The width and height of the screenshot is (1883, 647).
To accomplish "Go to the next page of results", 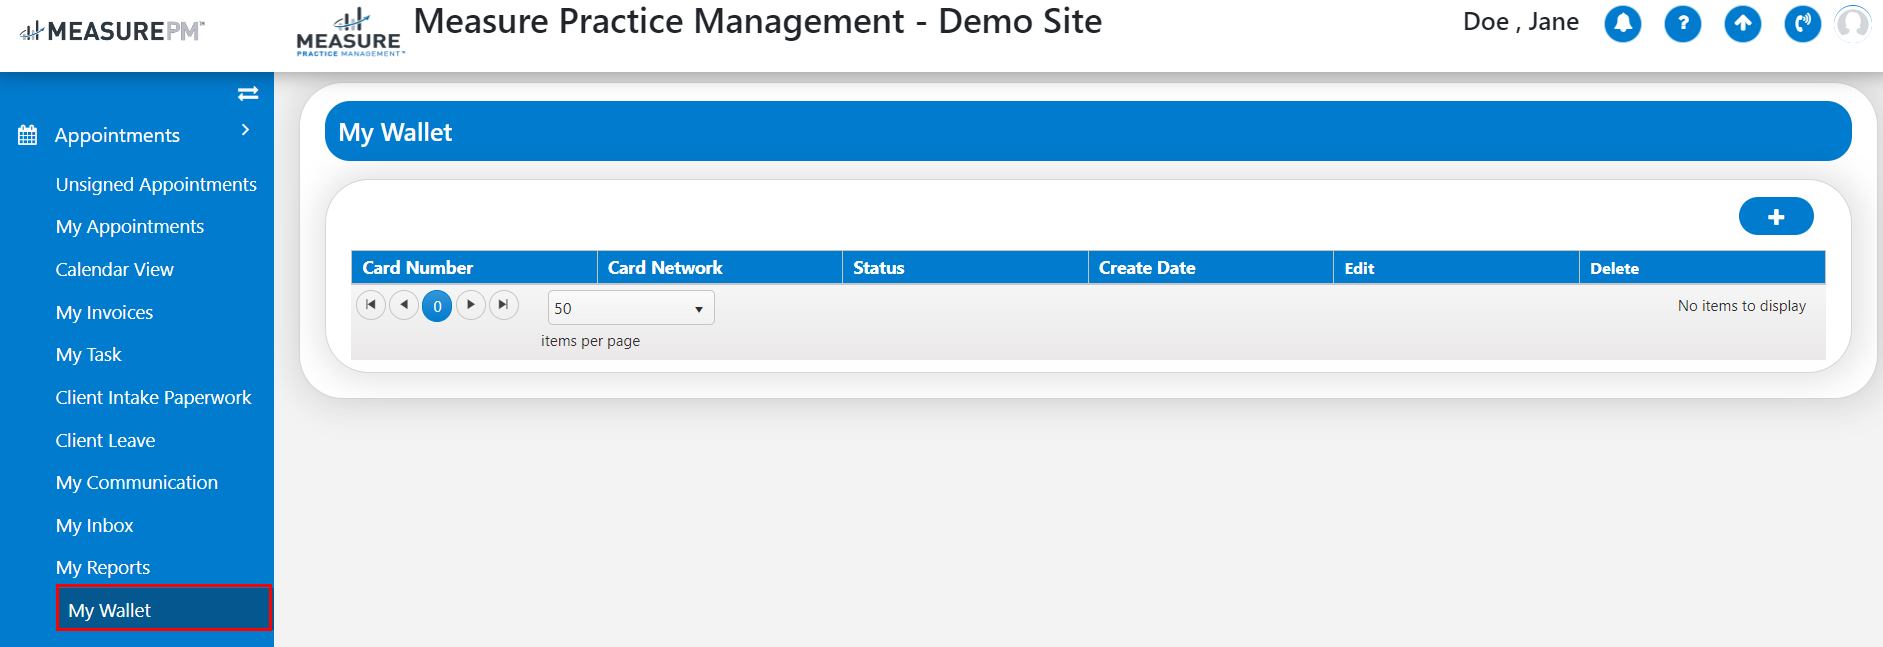I will point(471,305).
